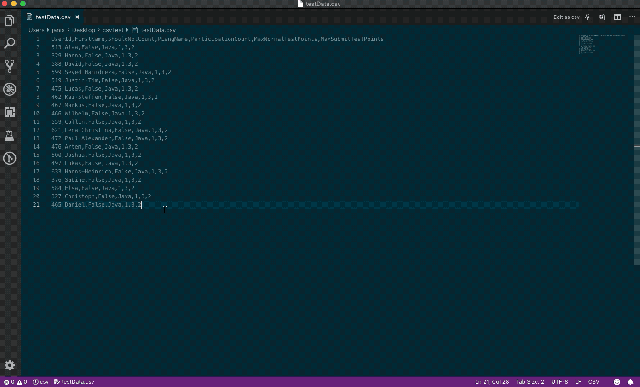Open the Test beaker view

pos(9,136)
